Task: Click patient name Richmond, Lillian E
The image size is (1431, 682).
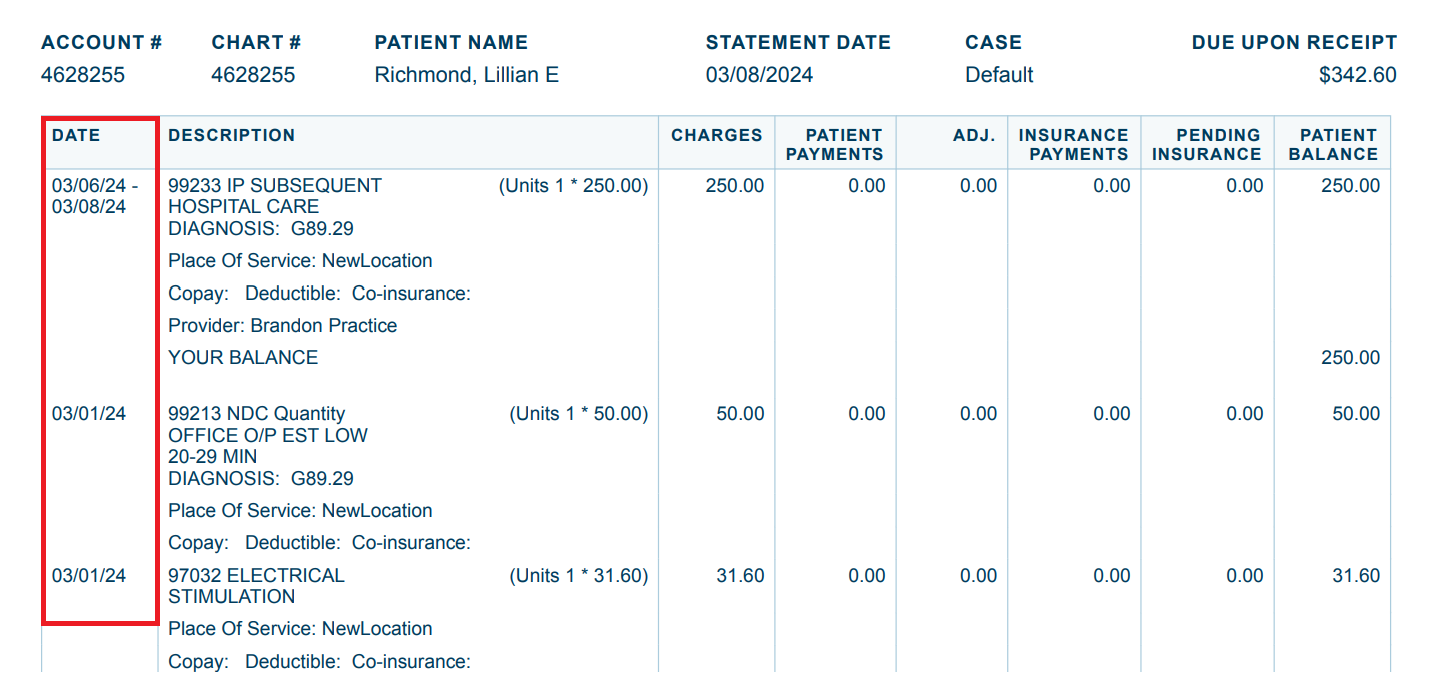Action: (466, 75)
